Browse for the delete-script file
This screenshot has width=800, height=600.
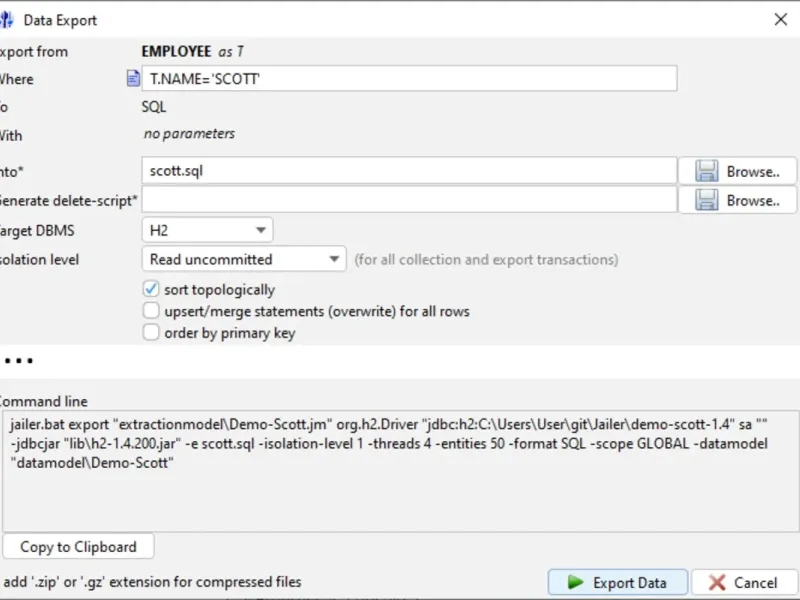click(x=738, y=200)
